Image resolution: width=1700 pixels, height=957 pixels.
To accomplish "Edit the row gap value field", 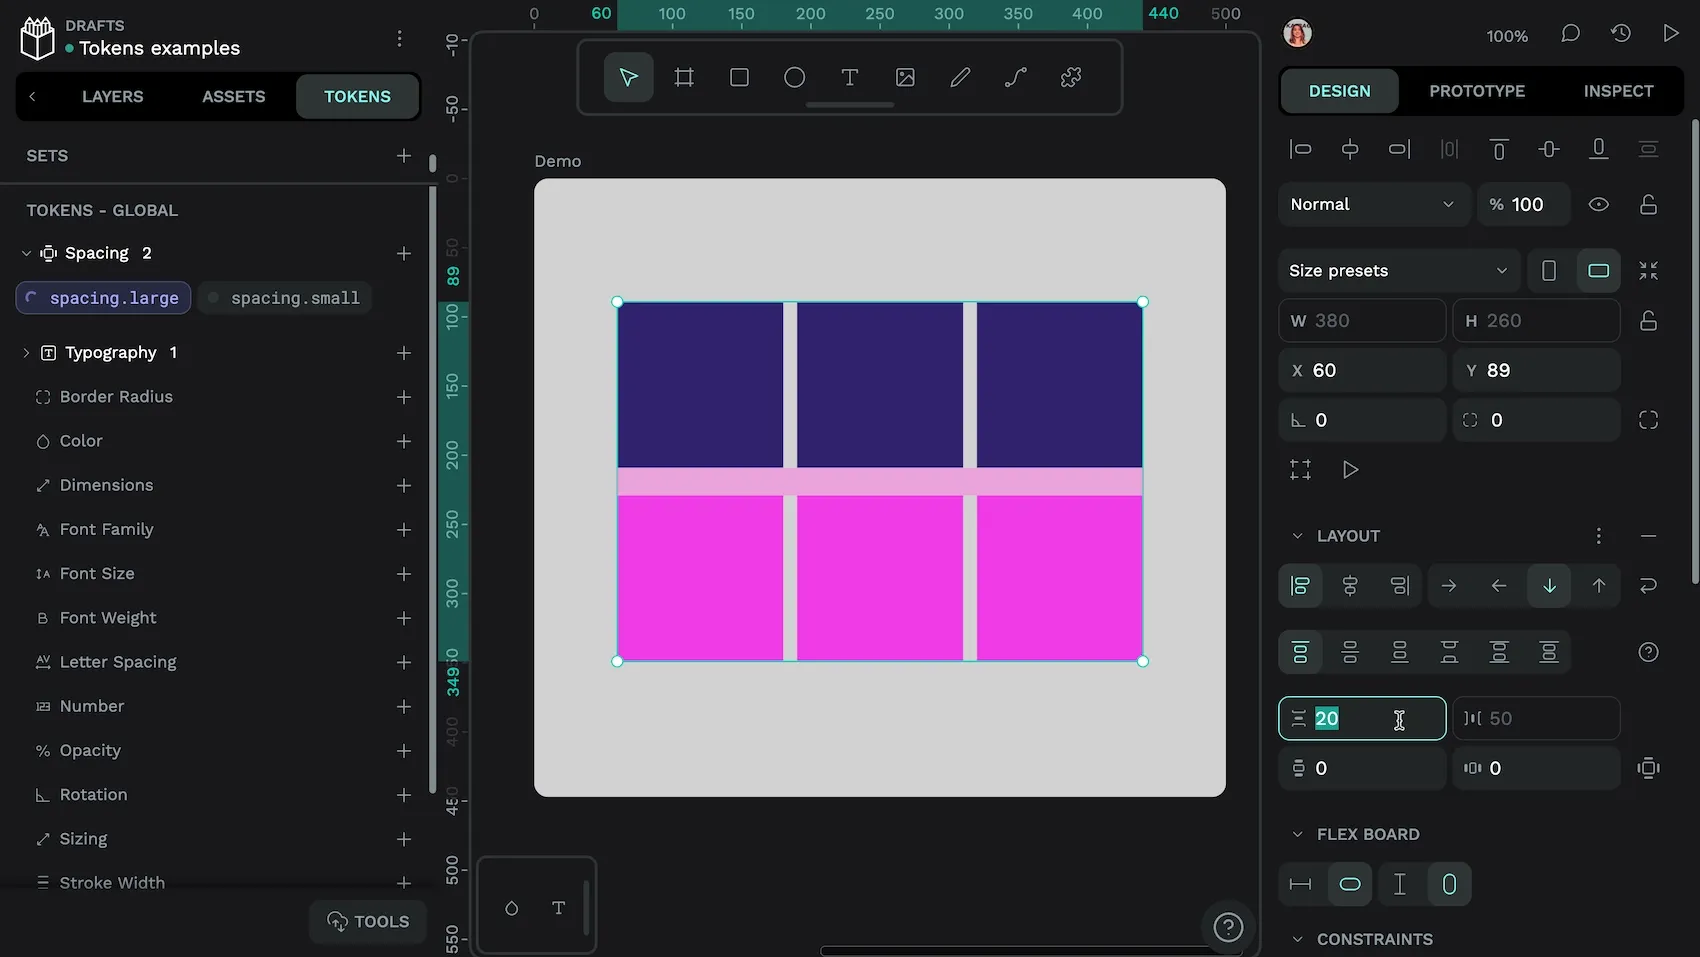I will point(1361,718).
